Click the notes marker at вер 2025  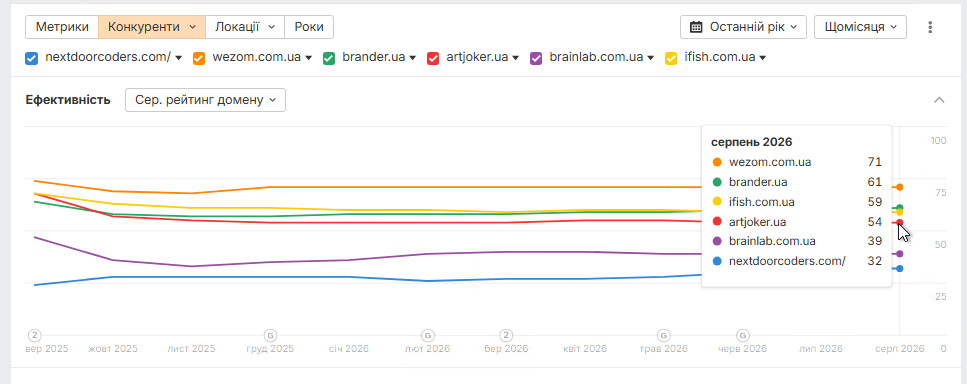[x=35, y=335]
